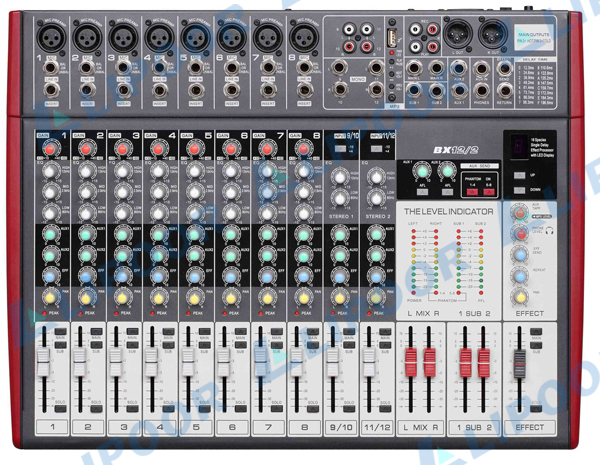
Task: Click the channel 8 XLR mic input
Action: point(303,37)
